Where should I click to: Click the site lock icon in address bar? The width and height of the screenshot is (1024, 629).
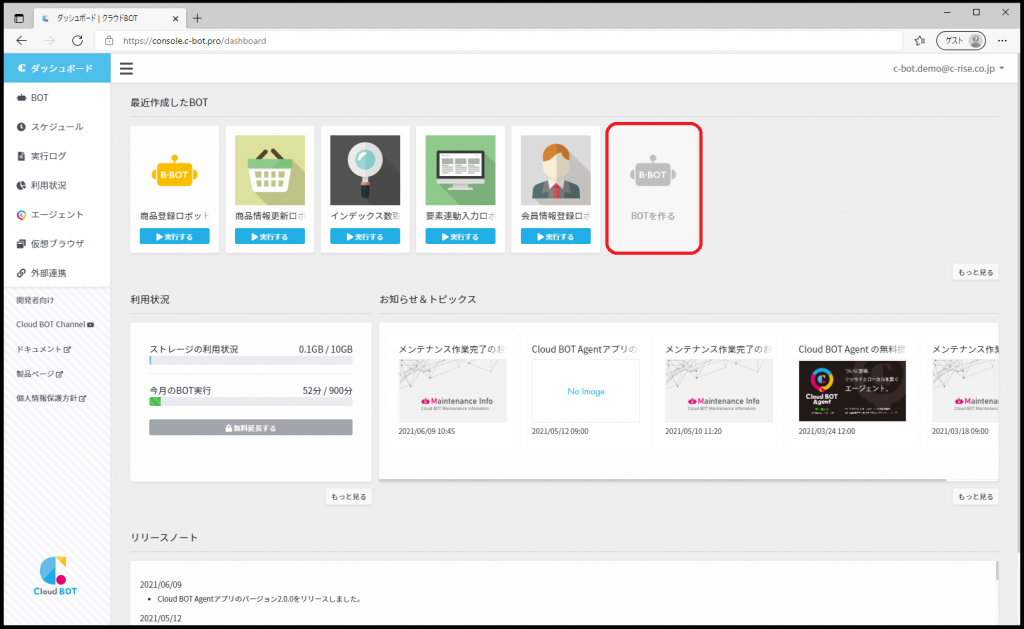(x=109, y=40)
